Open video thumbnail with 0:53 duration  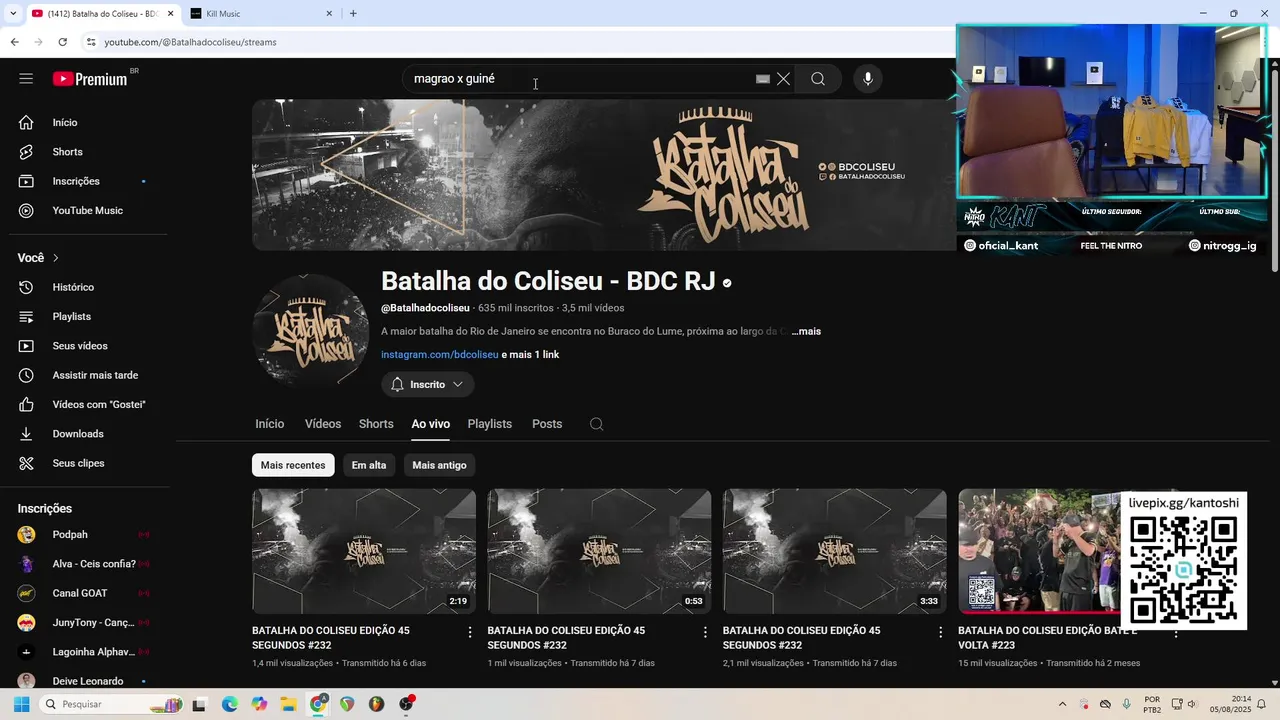pyautogui.click(x=599, y=551)
